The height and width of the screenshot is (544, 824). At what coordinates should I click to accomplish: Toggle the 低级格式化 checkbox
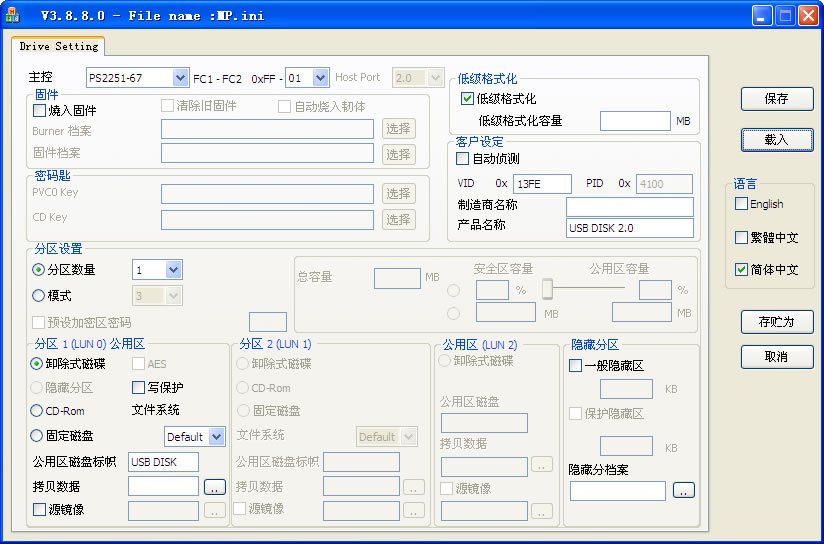(x=467, y=99)
